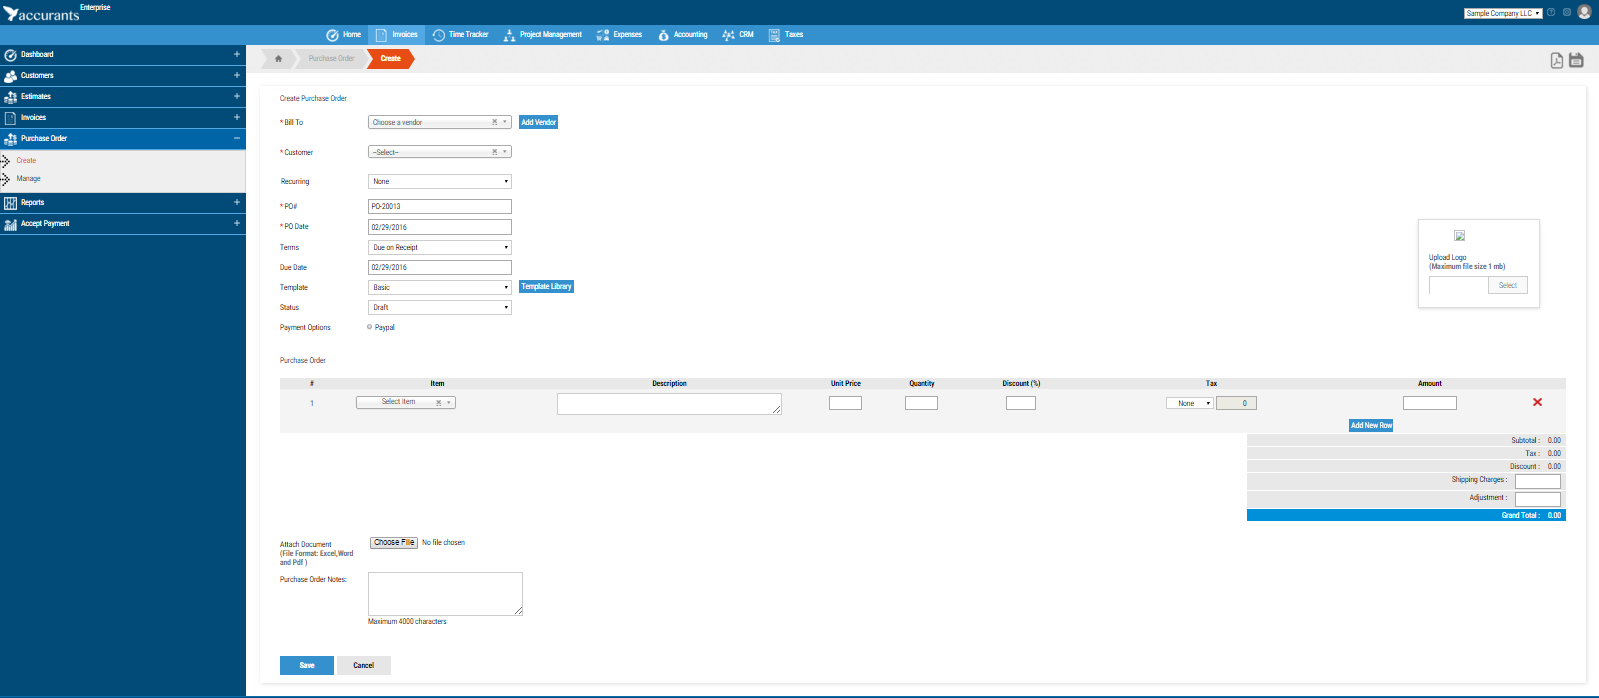Open the Customer select dropdown

(x=440, y=152)
